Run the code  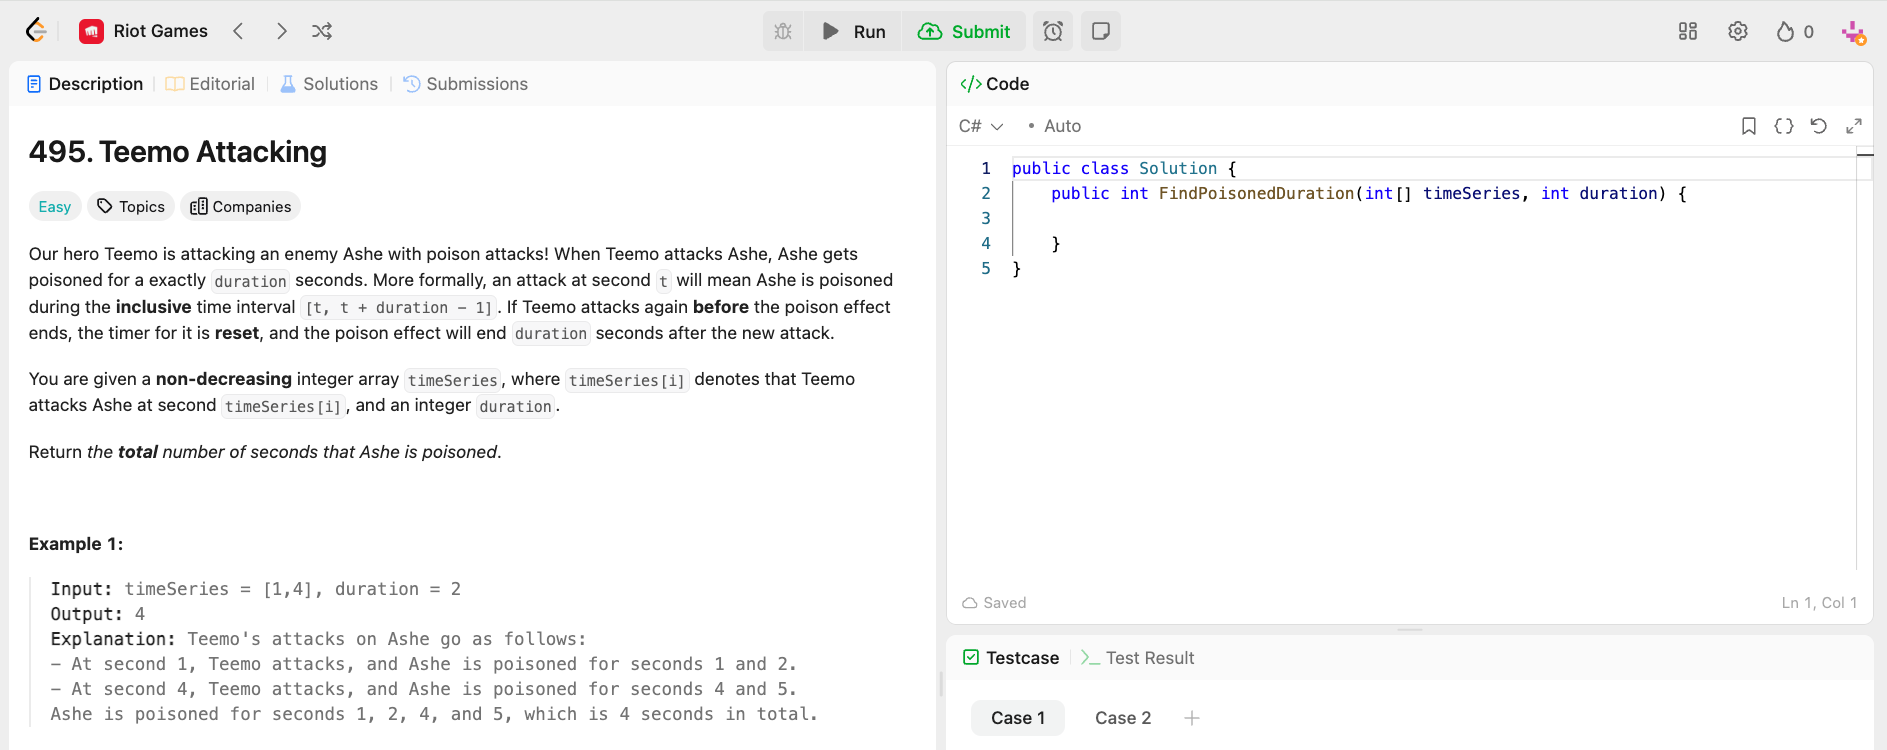coord(853,31)
